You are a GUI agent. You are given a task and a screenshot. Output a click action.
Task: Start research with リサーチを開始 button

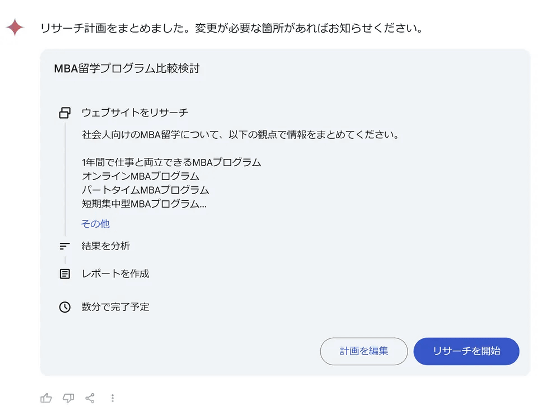(x=466, y=351)
